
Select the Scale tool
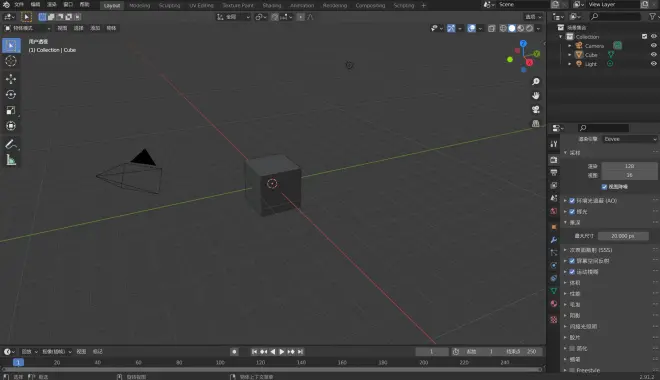coord(11,110)
